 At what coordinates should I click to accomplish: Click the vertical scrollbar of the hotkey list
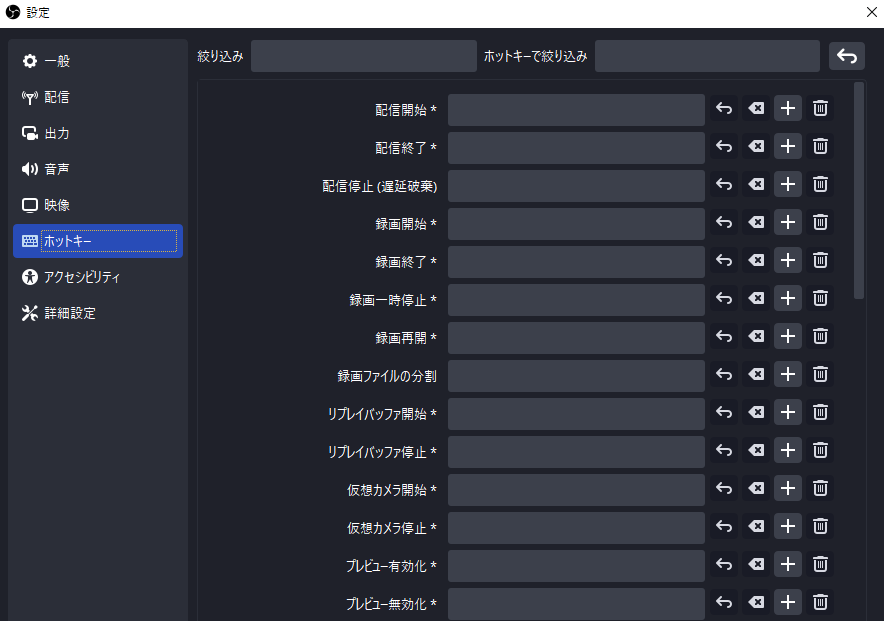point(859,190)
